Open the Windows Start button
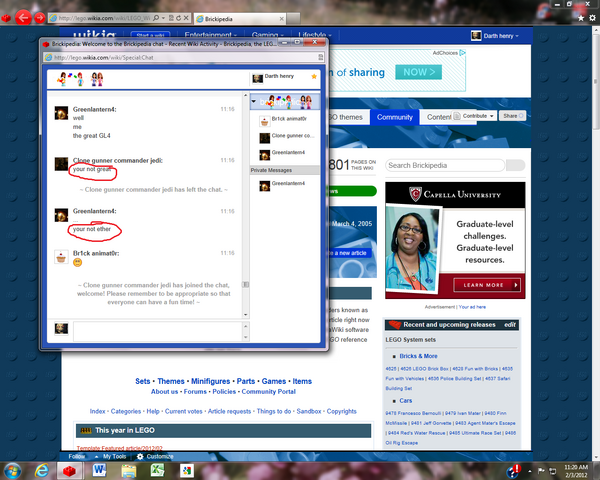 coord(12,470)
